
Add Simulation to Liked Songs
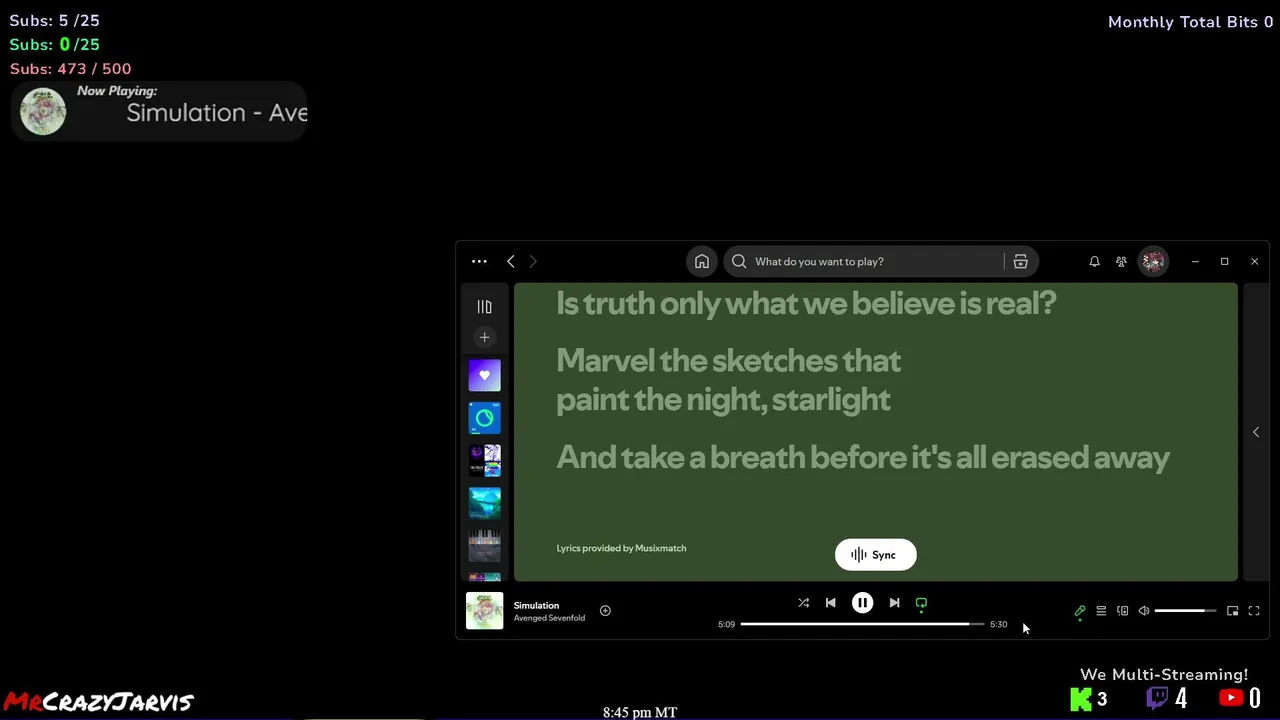click(605, 611)
